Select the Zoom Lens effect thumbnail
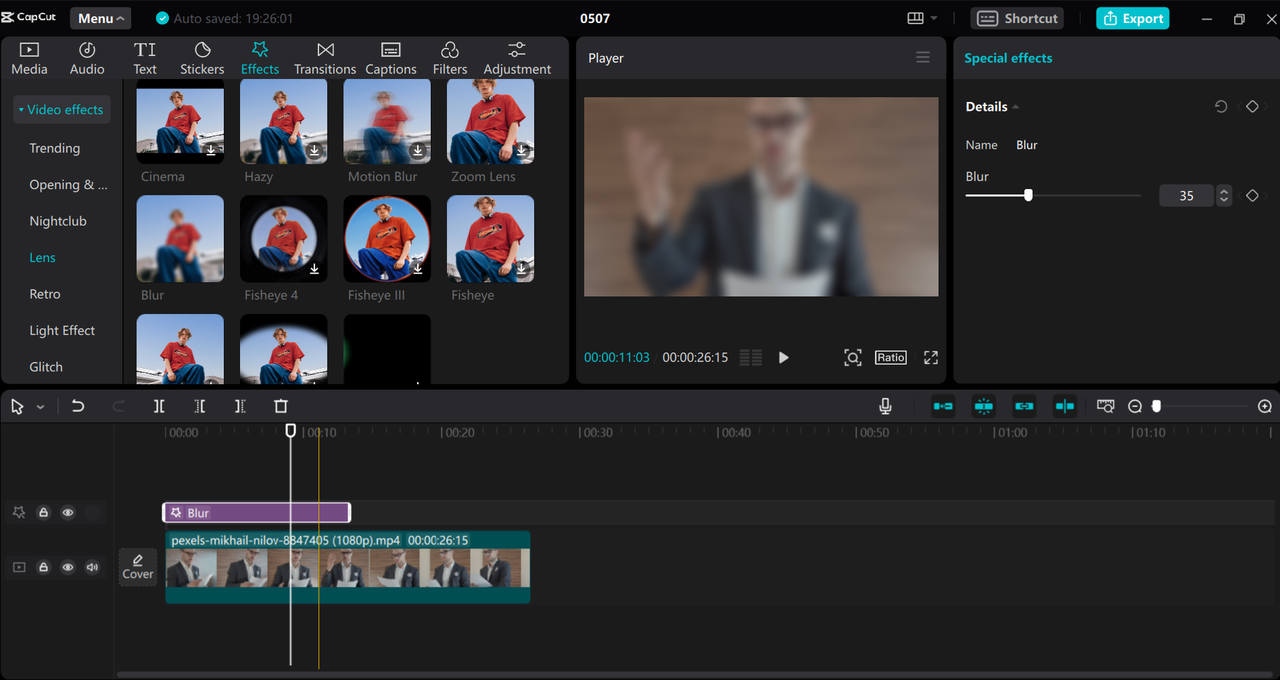The height and width of the screenshot is (680, 1280). point(490,121)
